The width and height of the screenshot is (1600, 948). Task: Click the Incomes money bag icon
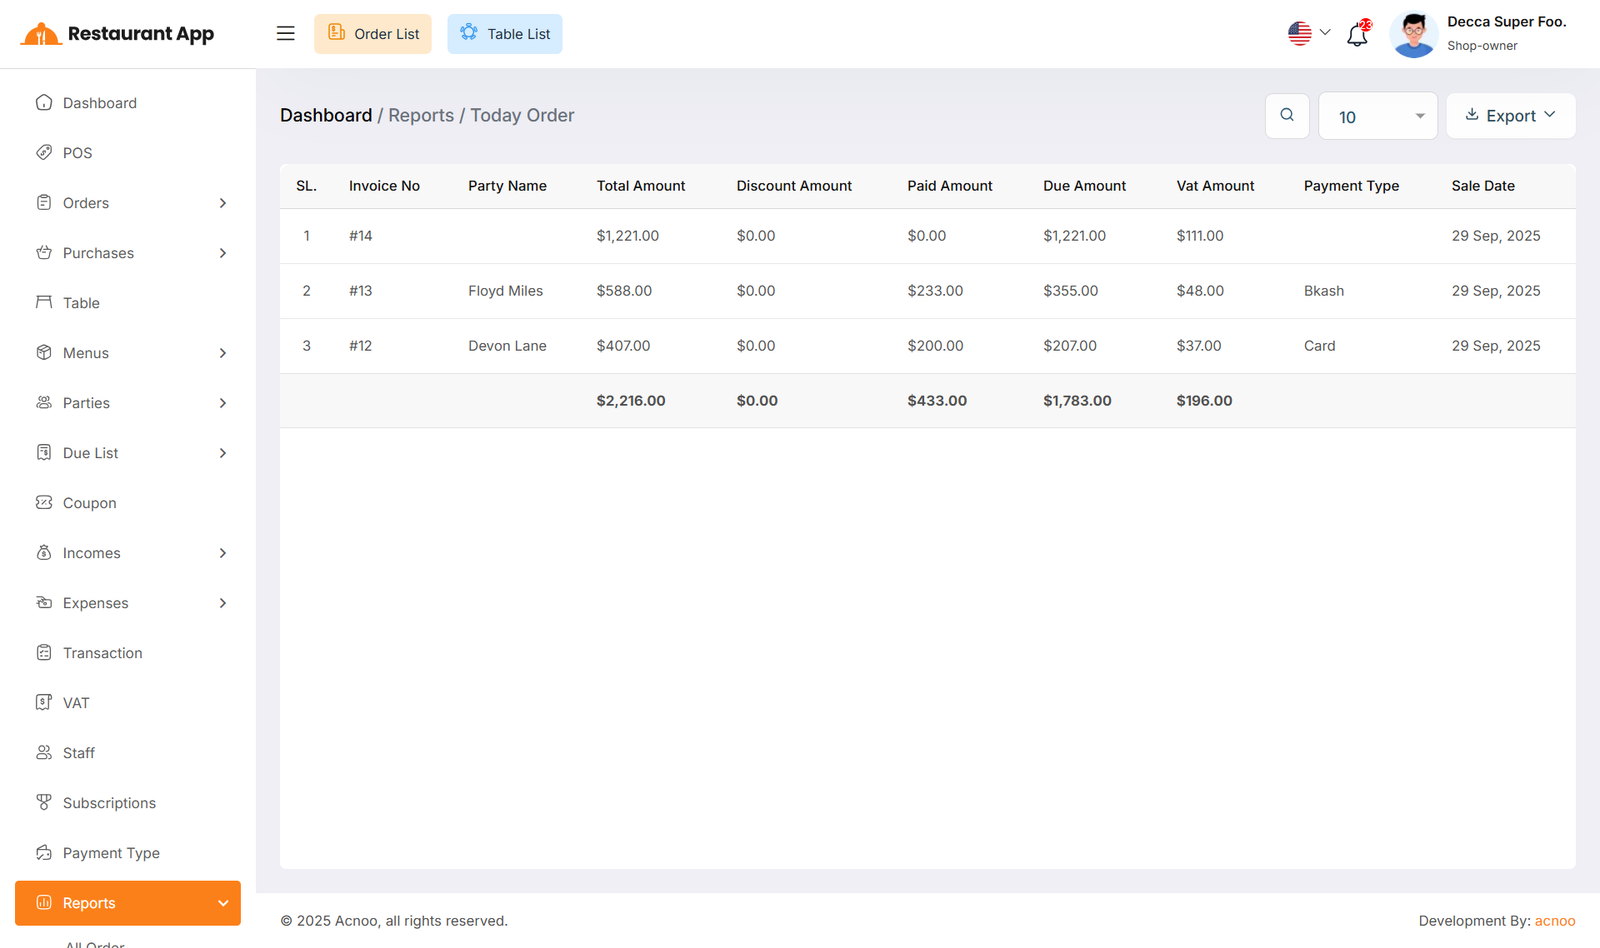(44, 552)
